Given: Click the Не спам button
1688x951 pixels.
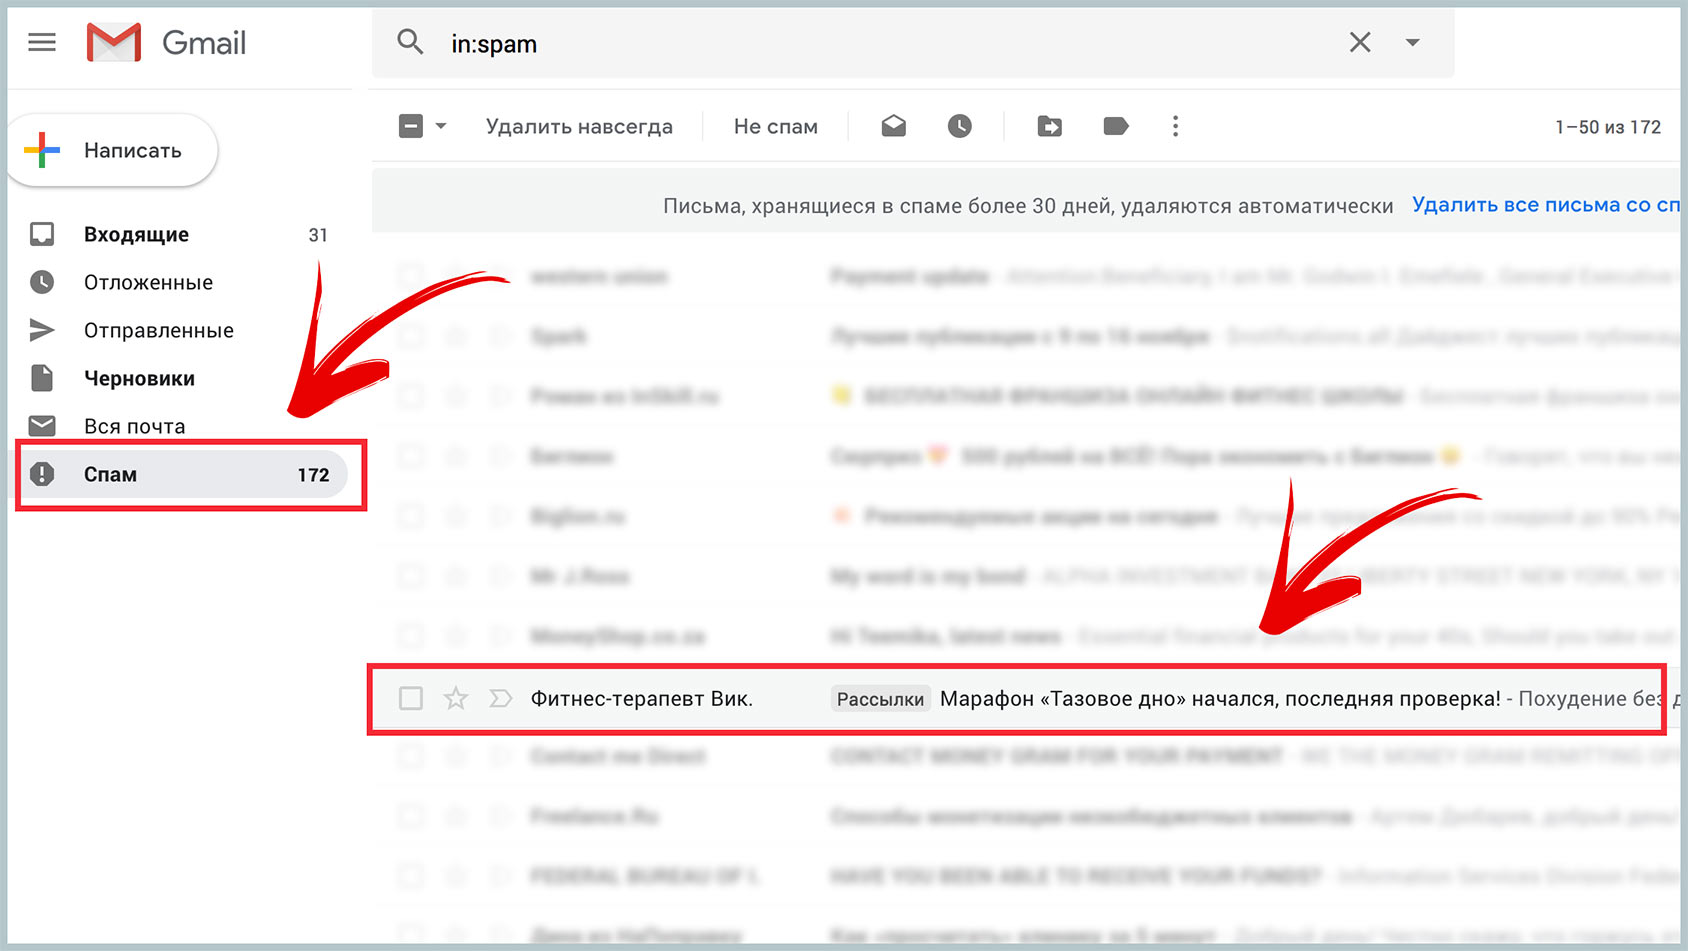Looking at the screenshot, I should point(776,126).
